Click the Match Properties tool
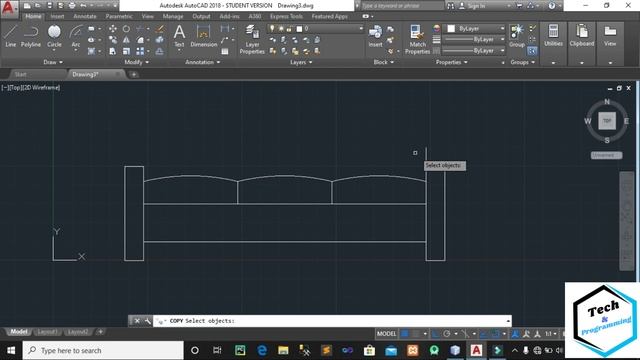Image resolution: width=640 pixels, height=360 pixels. click(417, 39)
